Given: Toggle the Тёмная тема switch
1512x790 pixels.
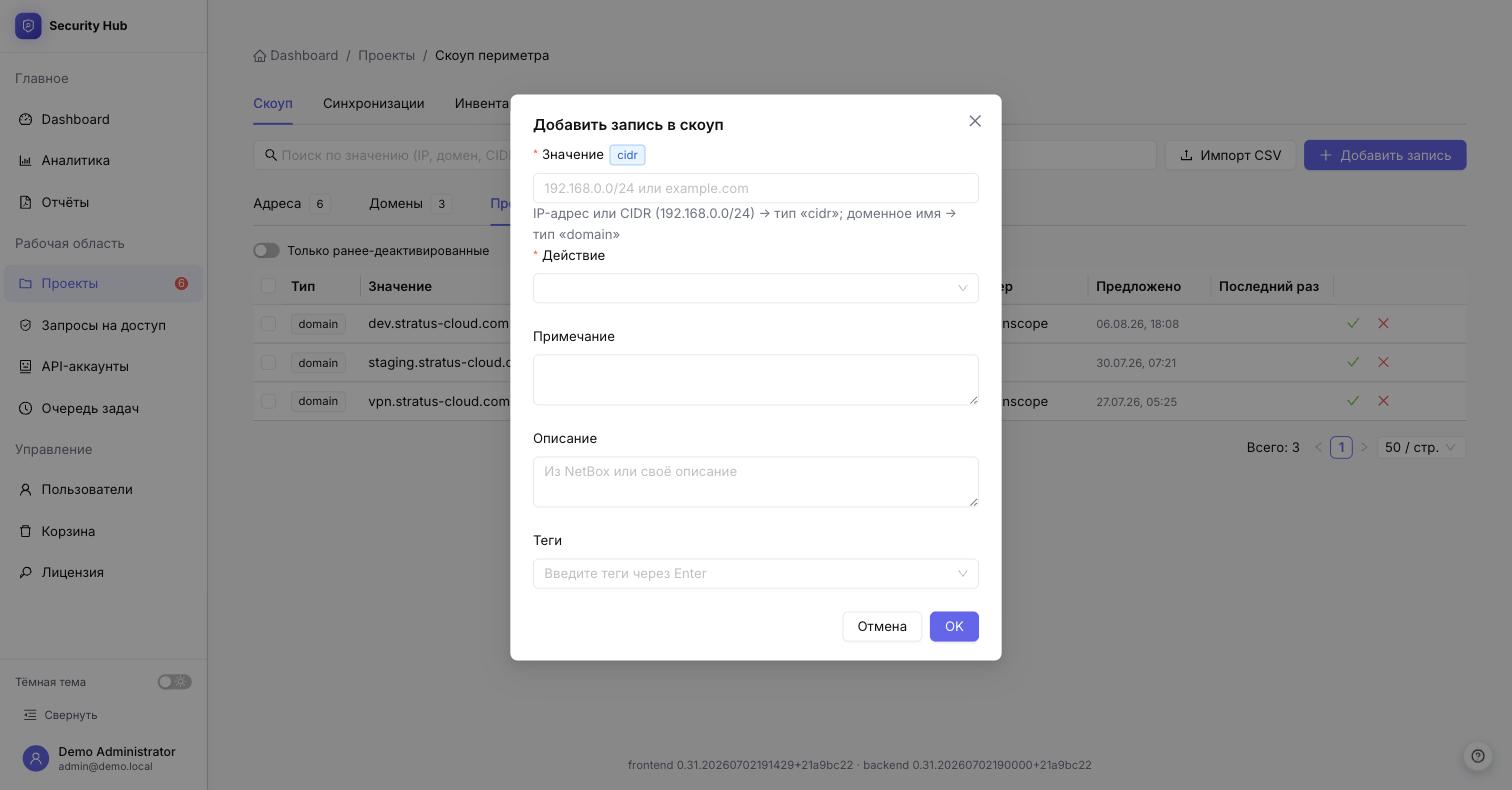Looking at the screenshot, I should tap(174, 682).
